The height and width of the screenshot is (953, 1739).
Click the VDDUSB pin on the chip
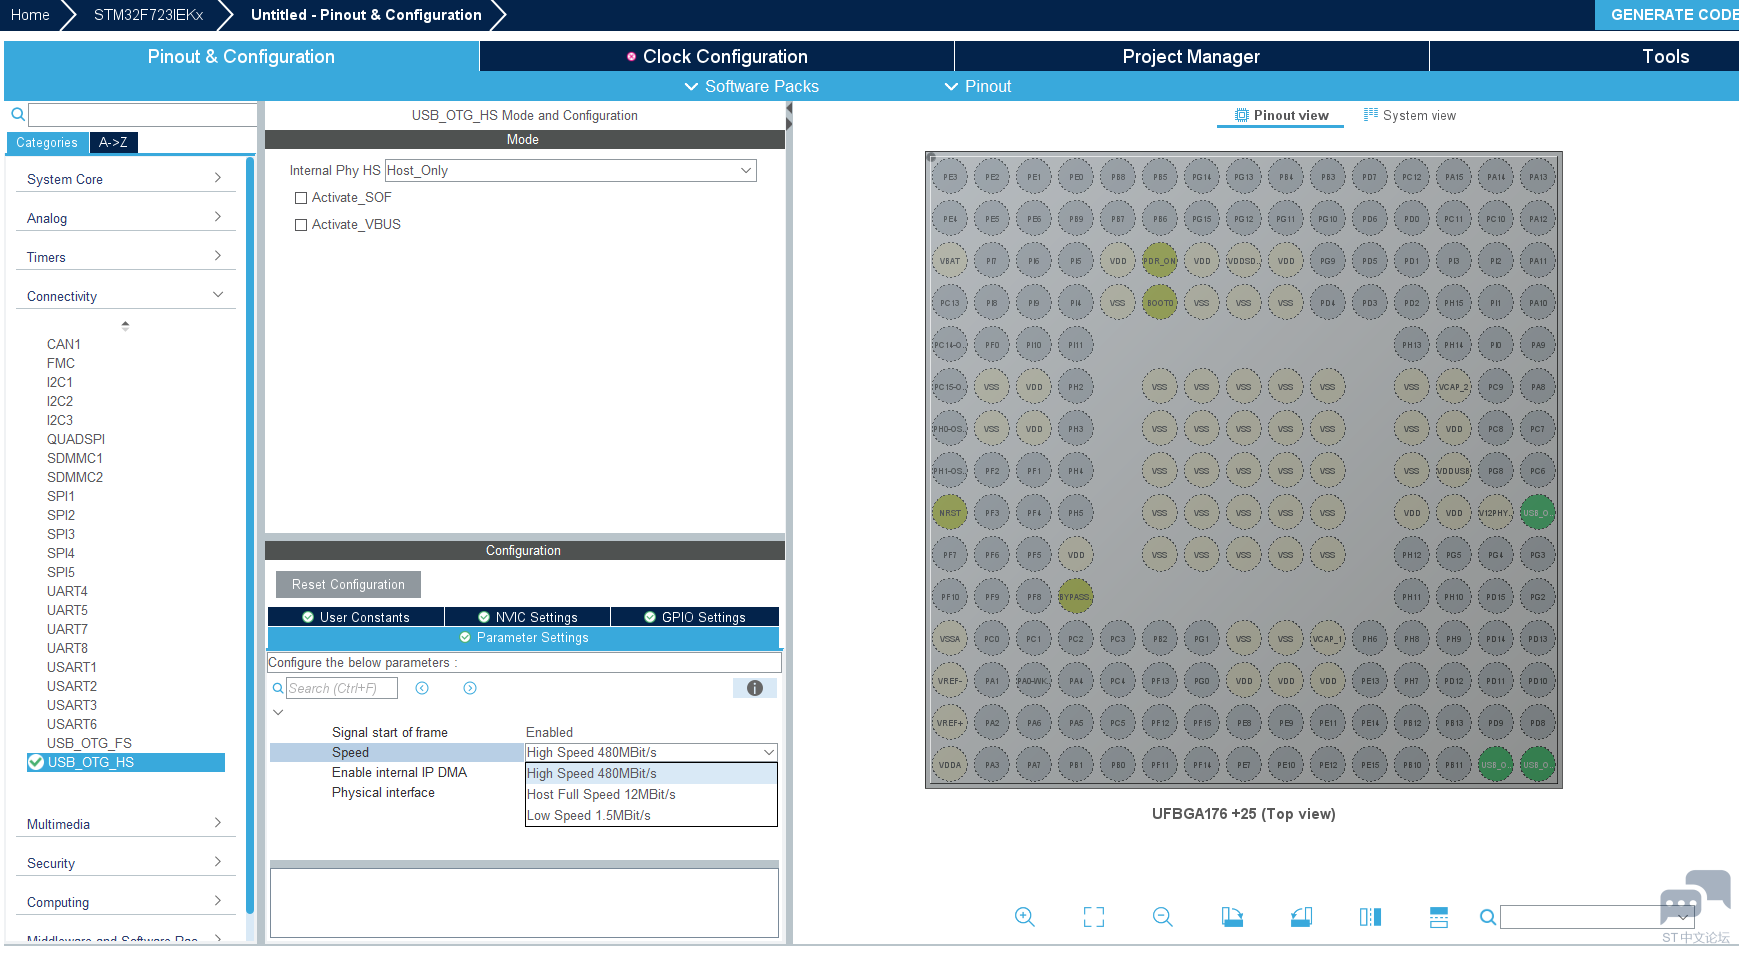point(1453,471)
